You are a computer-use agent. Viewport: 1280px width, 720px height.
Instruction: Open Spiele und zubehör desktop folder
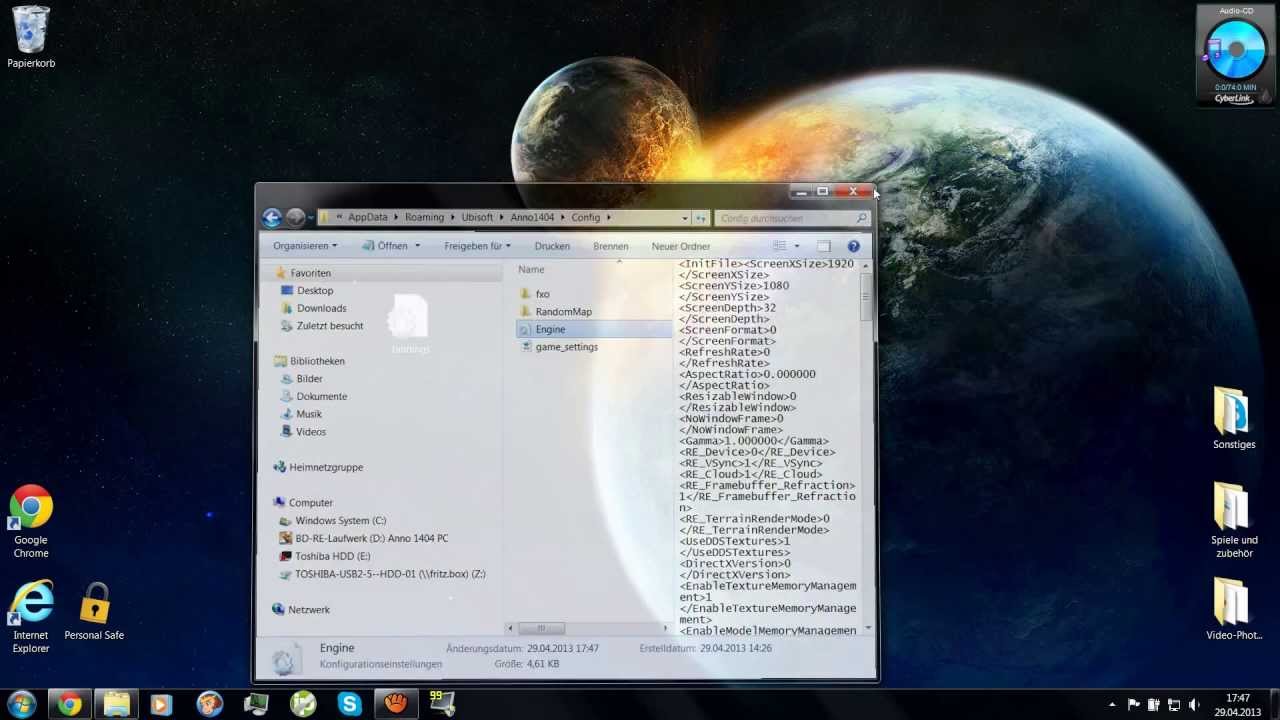pyautogui.click(x=1234, y=520)
